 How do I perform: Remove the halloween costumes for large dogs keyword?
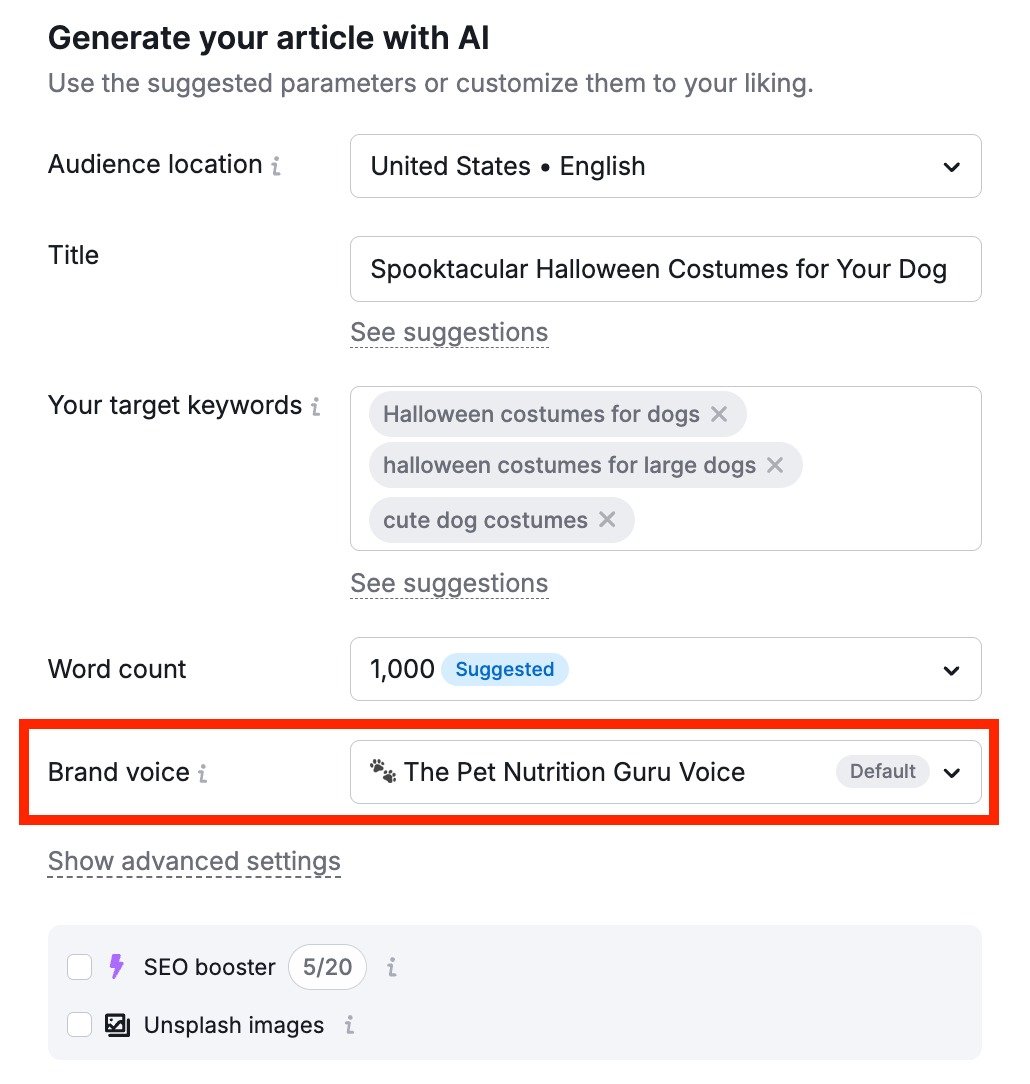[x=775, y=465]
